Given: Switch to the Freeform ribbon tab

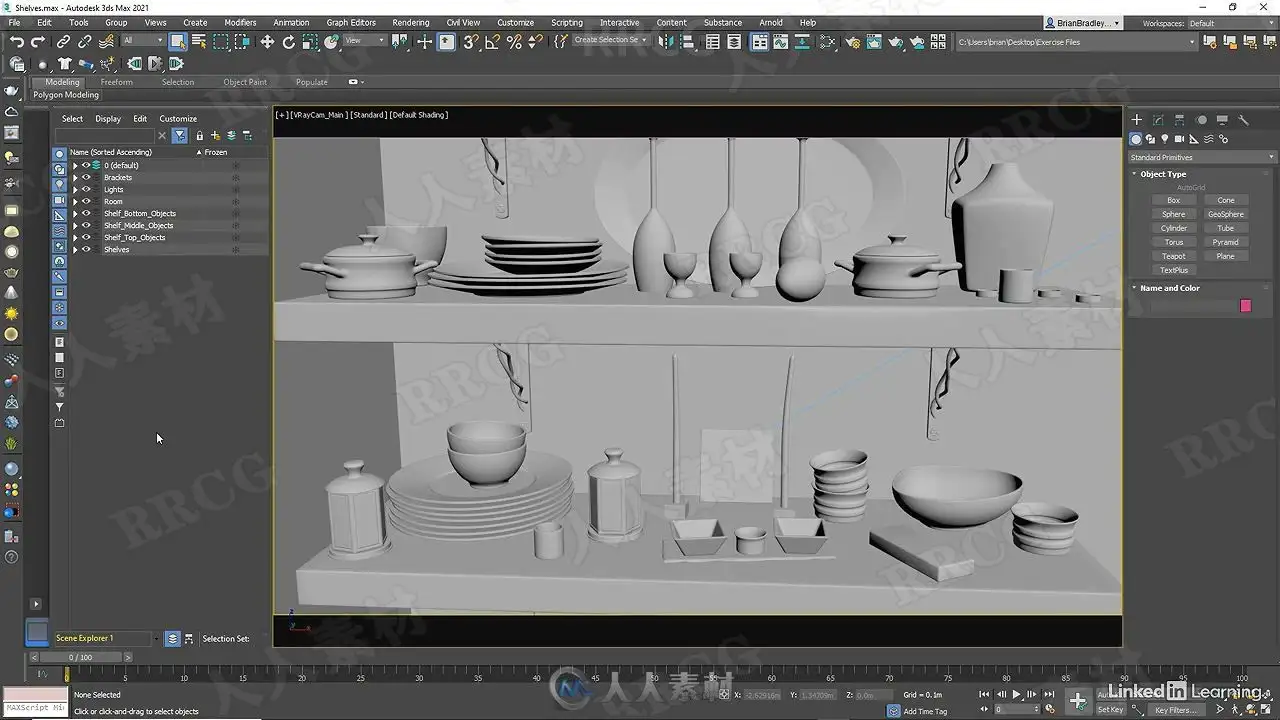Looking at the screenshot, I should 116,82.
